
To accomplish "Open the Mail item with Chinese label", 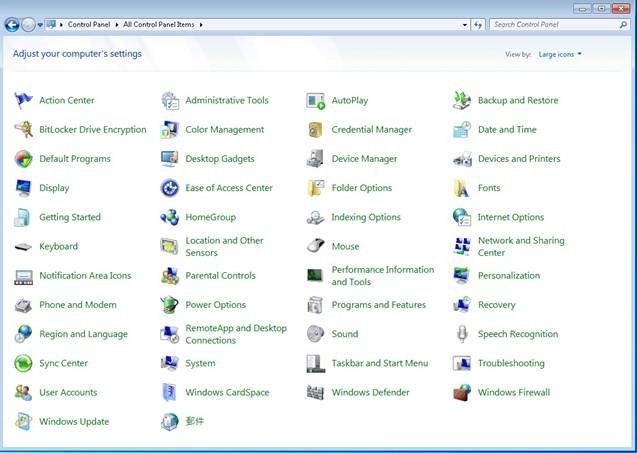I will click(195, 421).
